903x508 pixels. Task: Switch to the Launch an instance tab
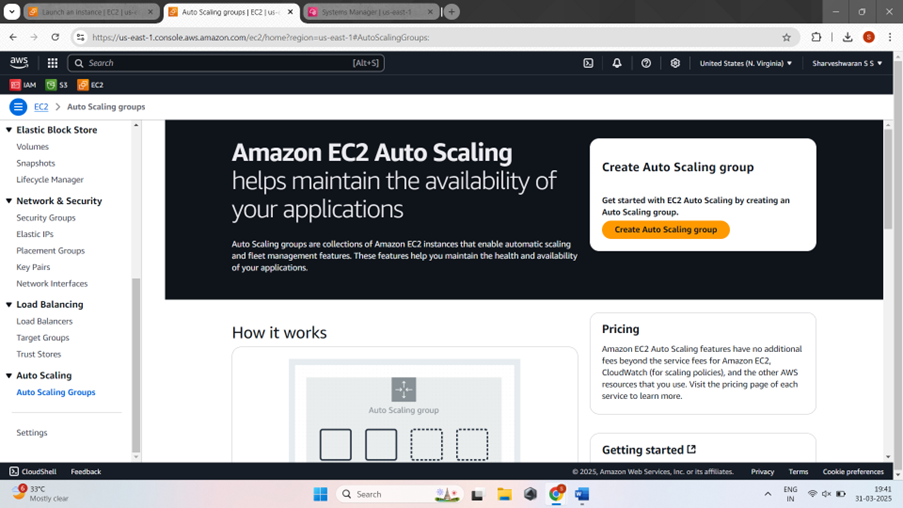click(89, 12)
